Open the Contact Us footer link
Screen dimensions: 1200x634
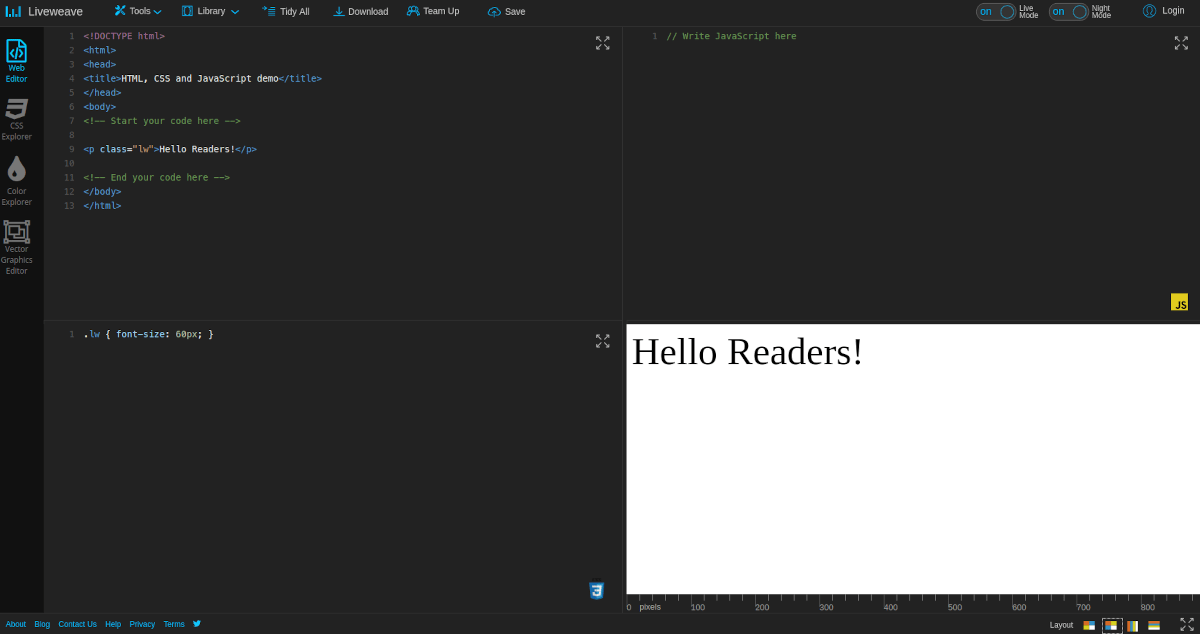point(78,624)
